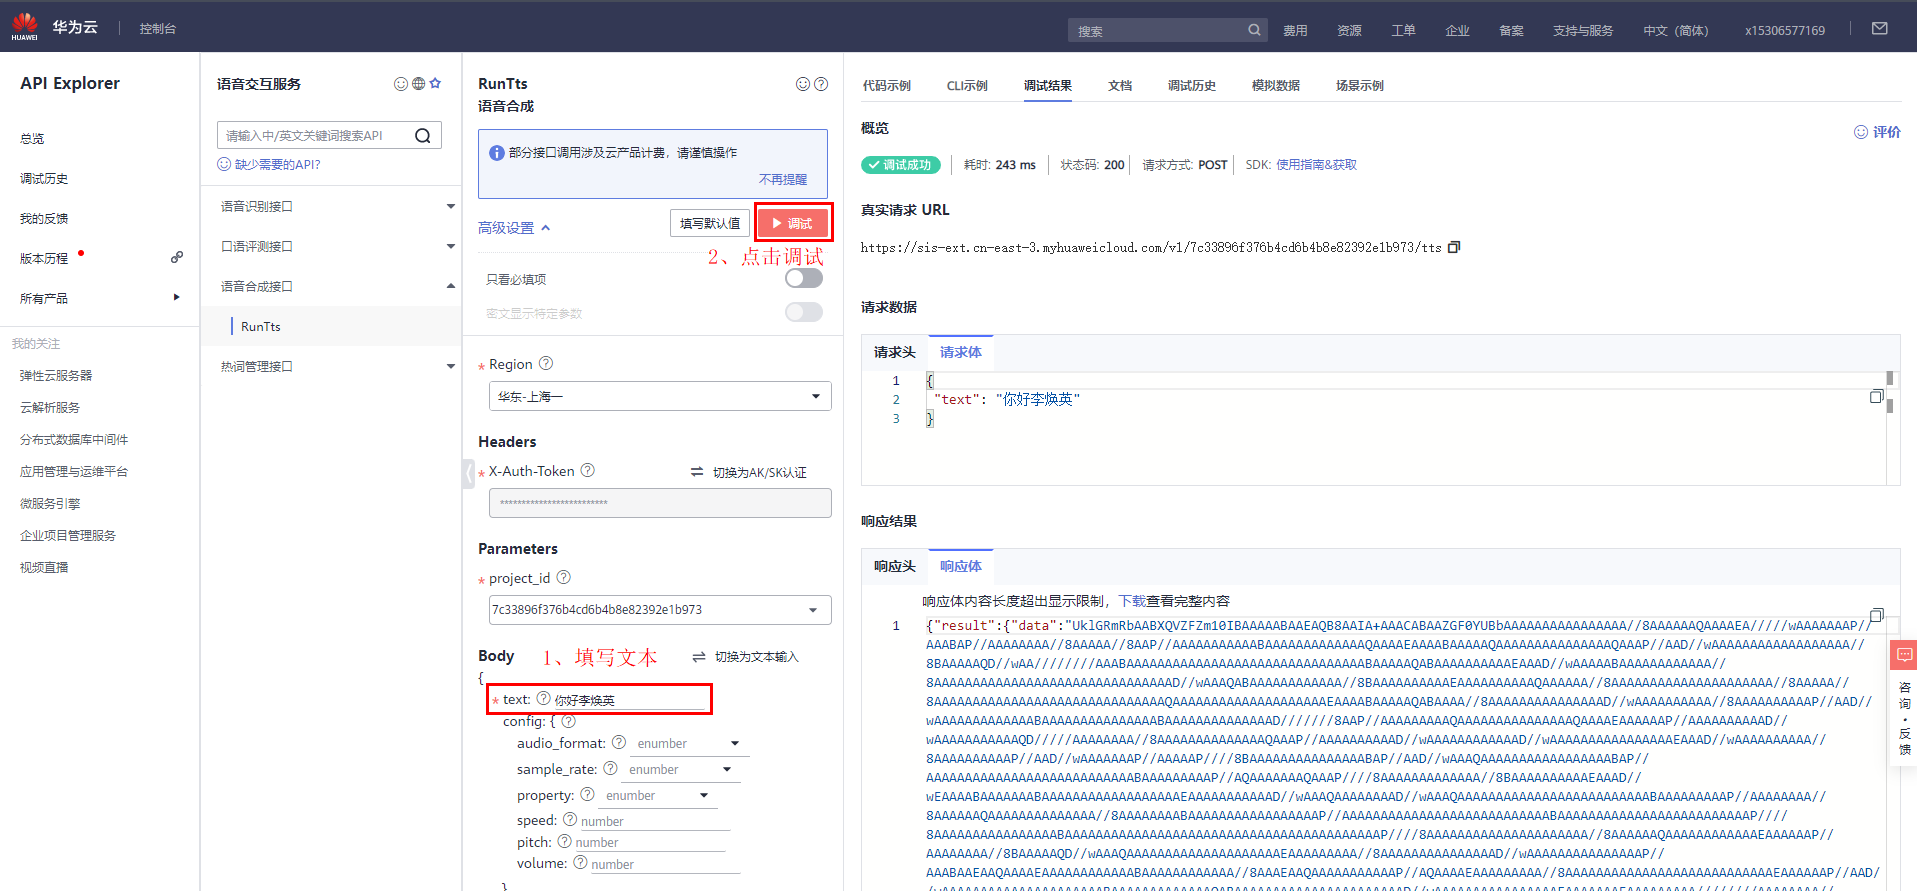Viewport: 1917px width, 891px height.
Task: Click 不再提醒 link
Action: tap(783, 179)
